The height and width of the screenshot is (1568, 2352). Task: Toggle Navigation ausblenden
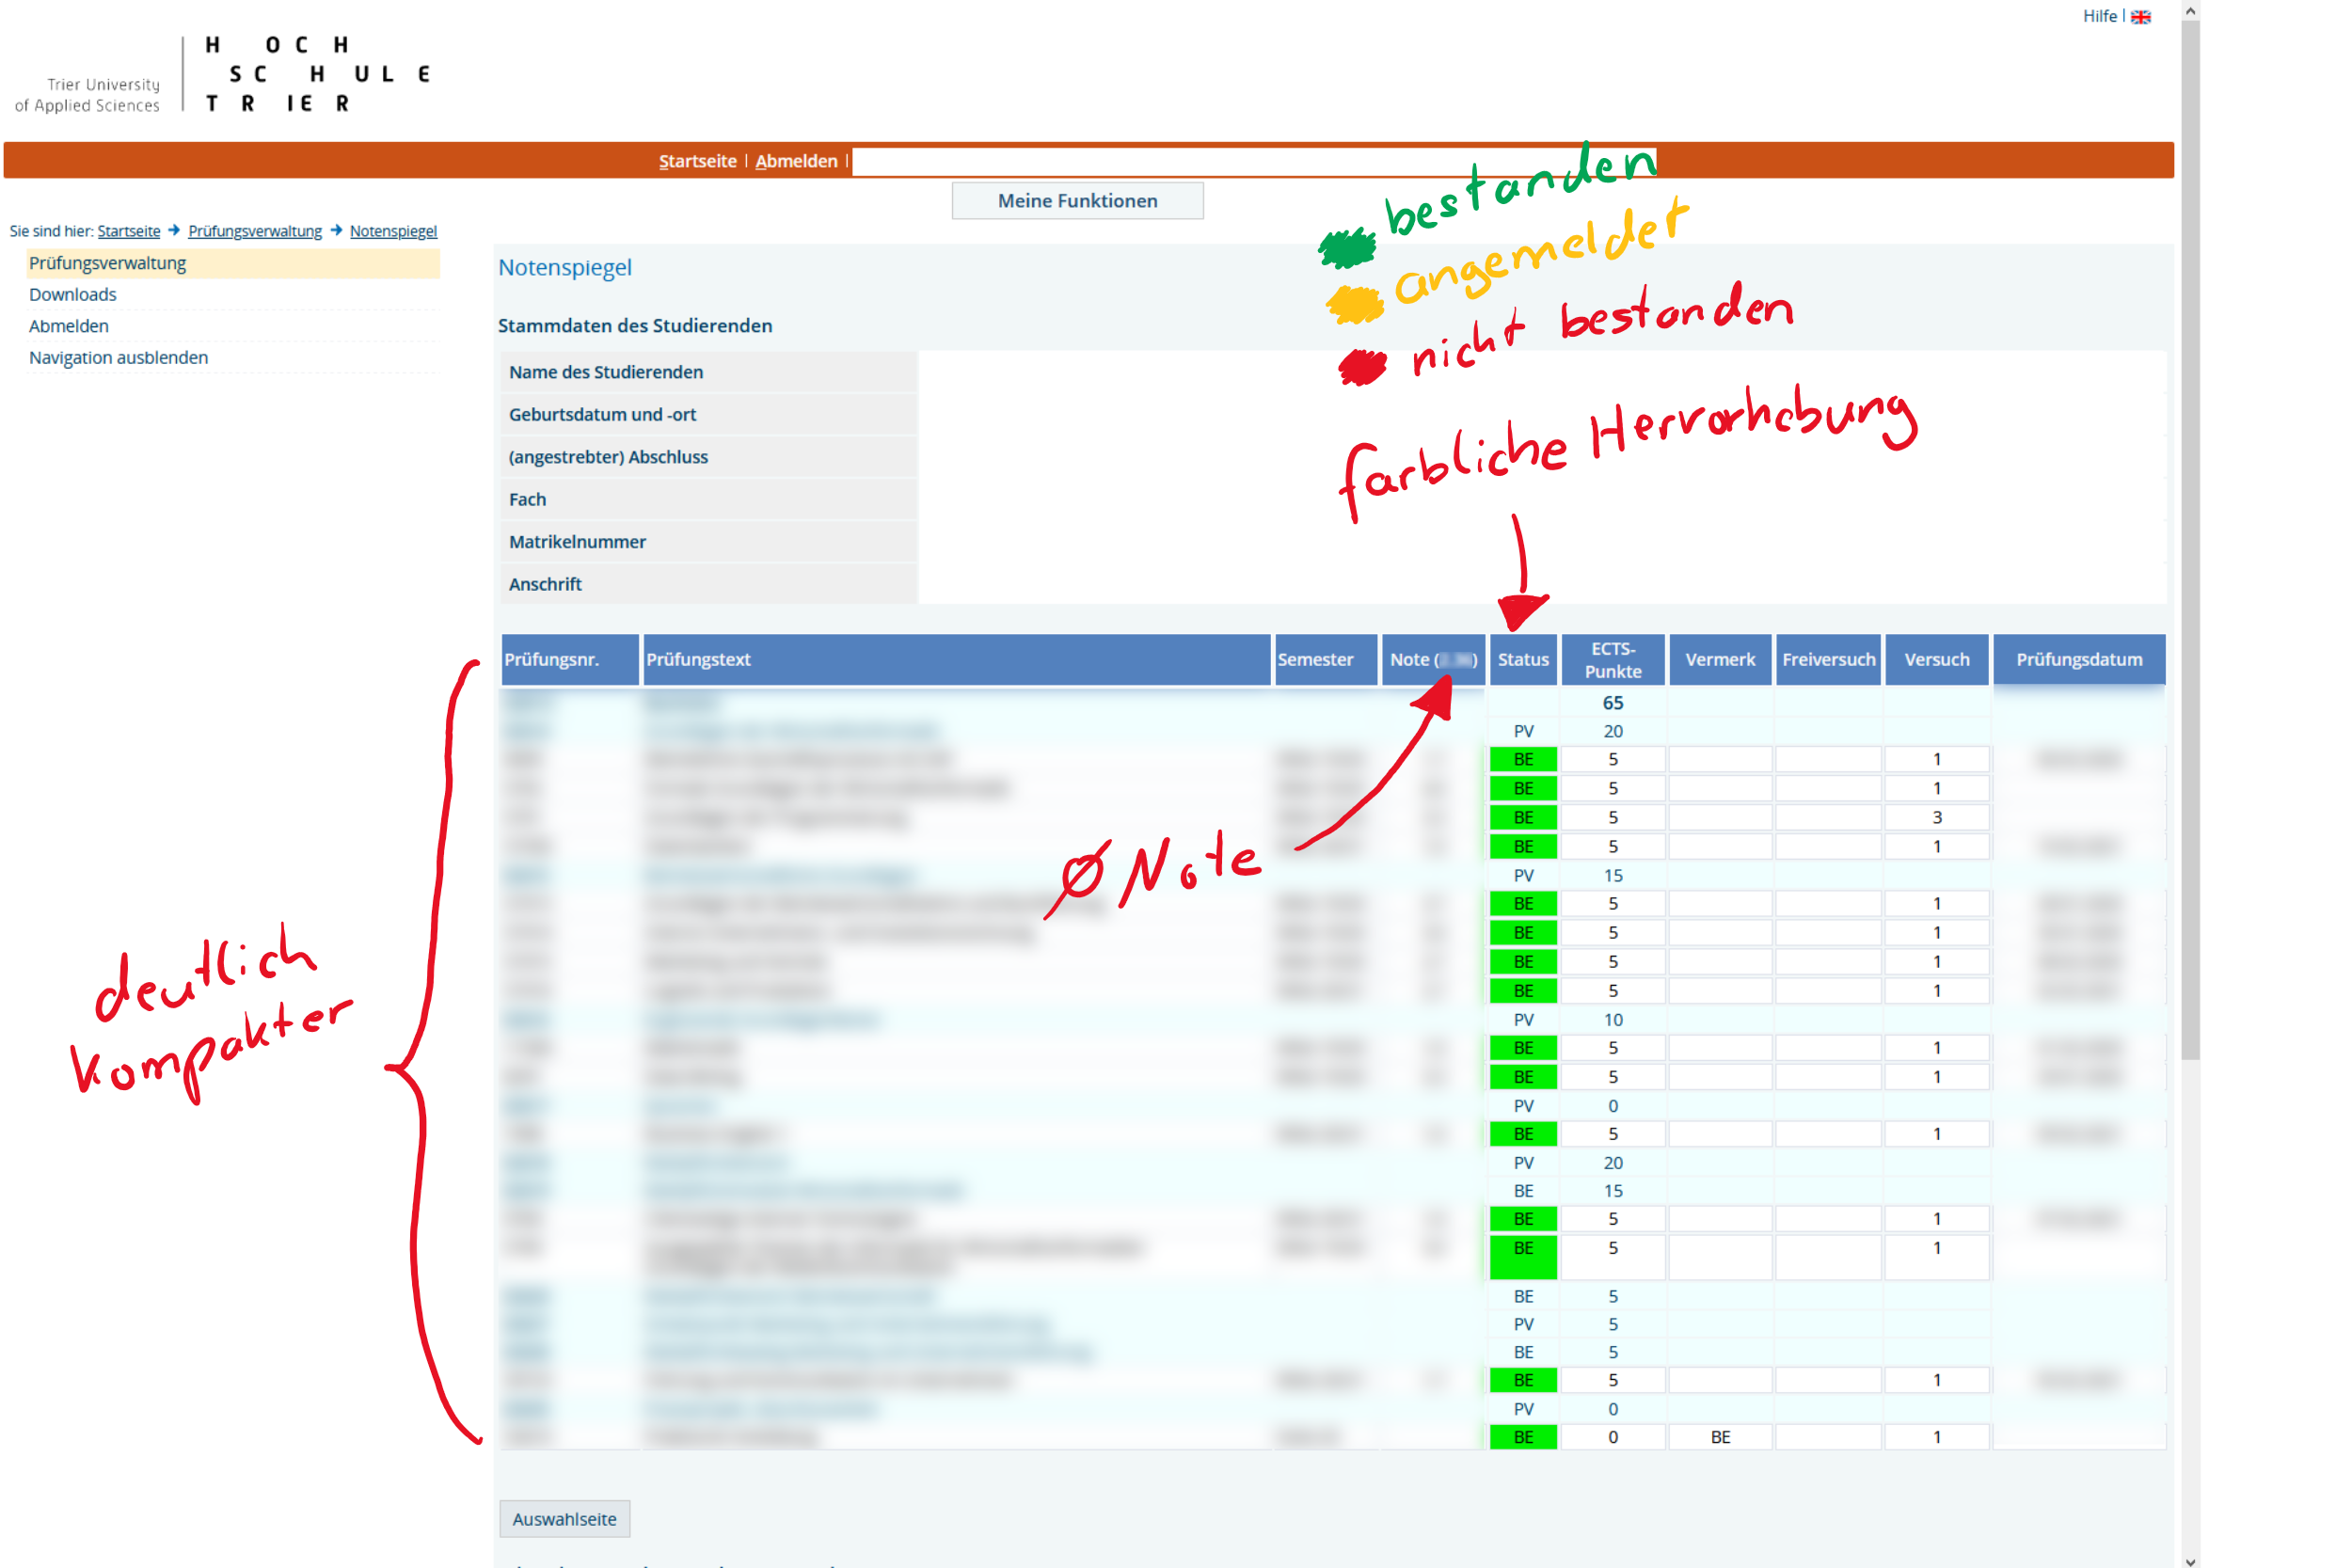coord(119,357)
